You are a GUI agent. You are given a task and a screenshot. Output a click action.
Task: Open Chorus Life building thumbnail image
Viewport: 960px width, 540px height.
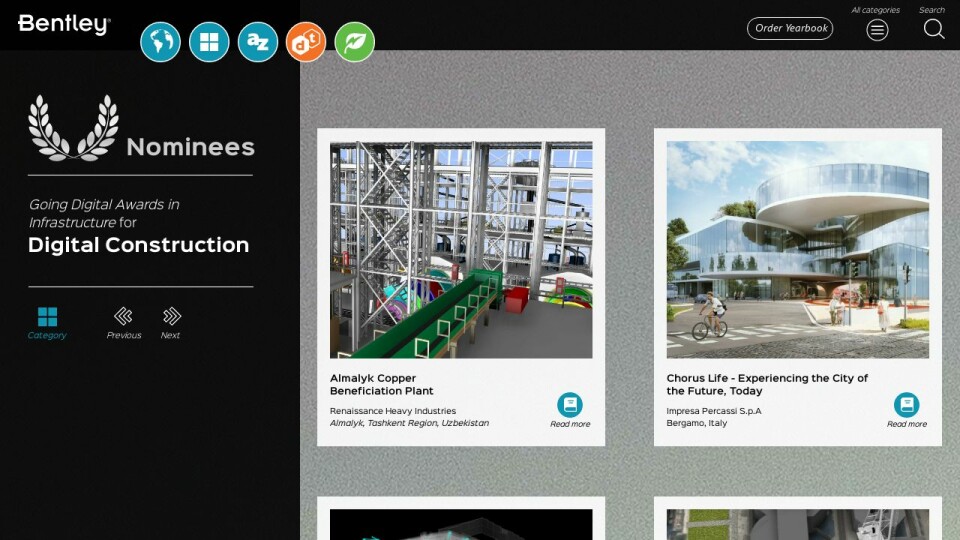pyautogui.click(x=798, y=250)
